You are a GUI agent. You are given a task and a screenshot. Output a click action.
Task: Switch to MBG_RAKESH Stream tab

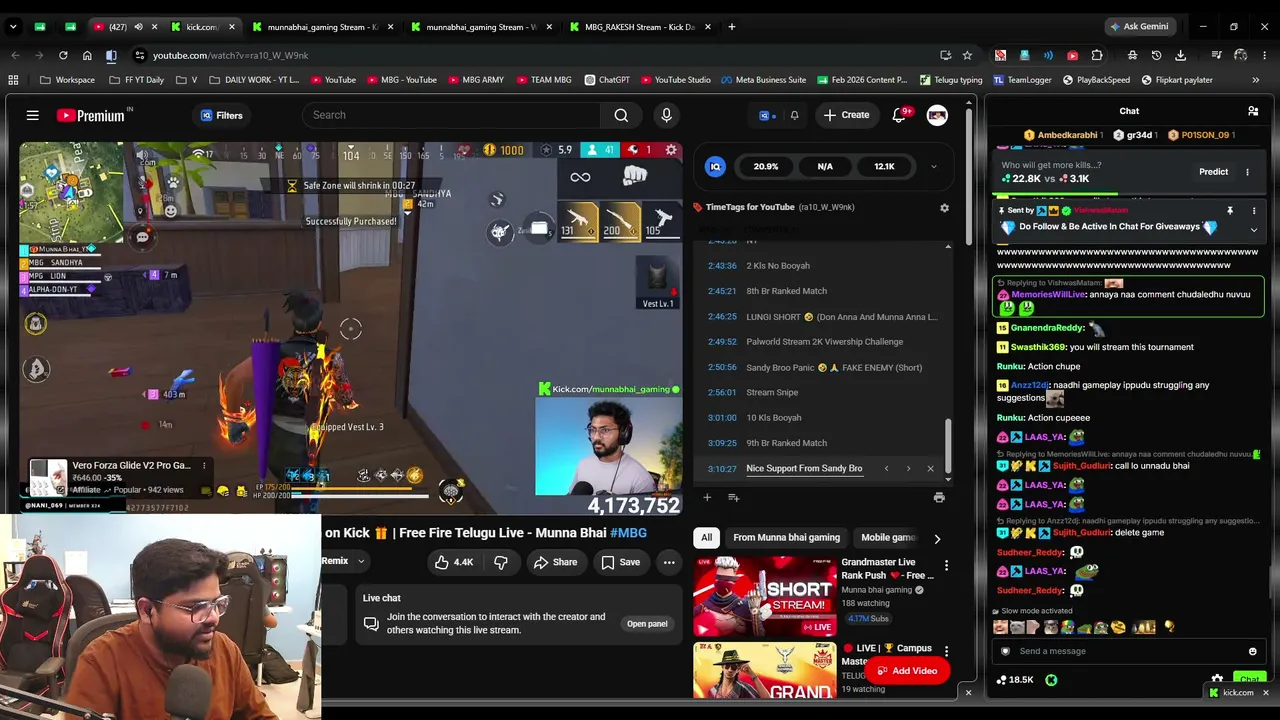(x=640, y=27)
